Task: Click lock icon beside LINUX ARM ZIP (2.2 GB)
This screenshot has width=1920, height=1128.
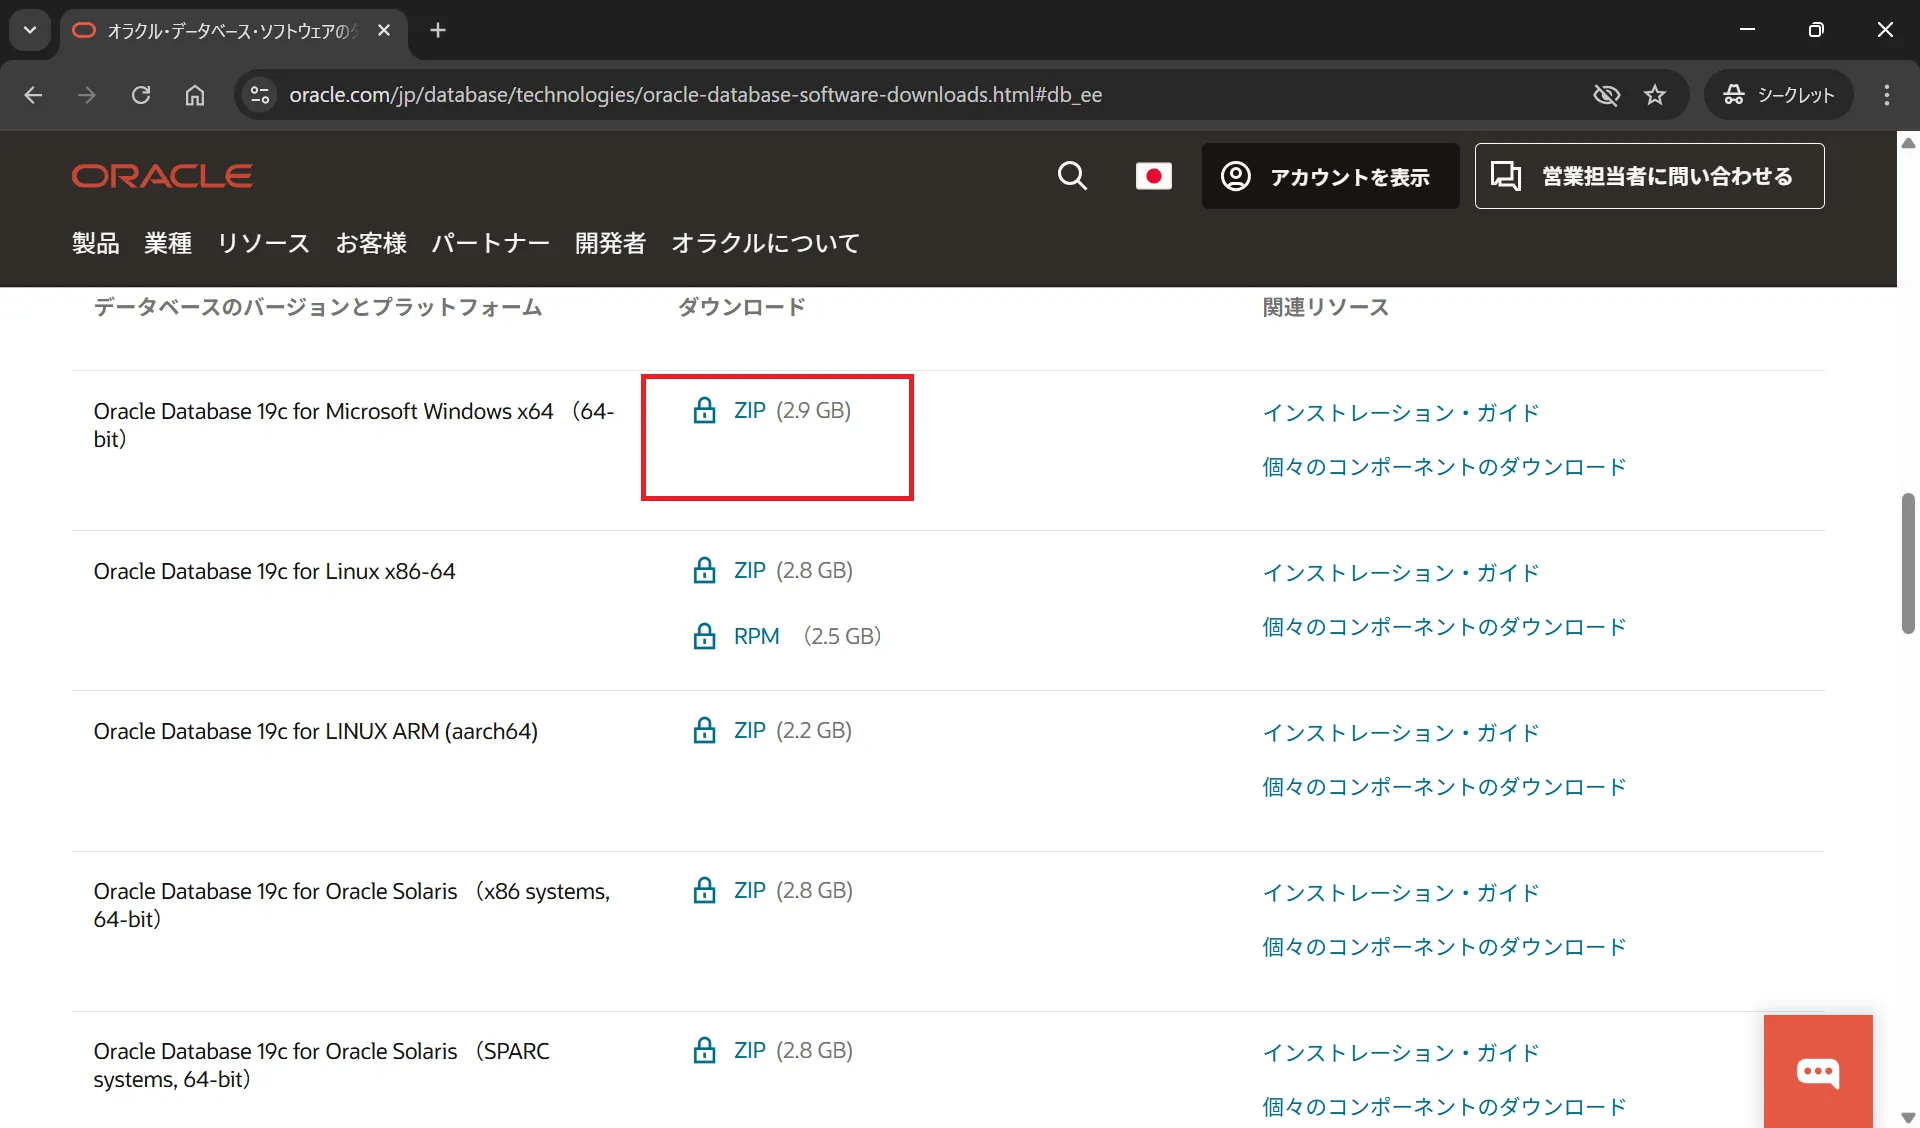Action: [x=705, y=730]
